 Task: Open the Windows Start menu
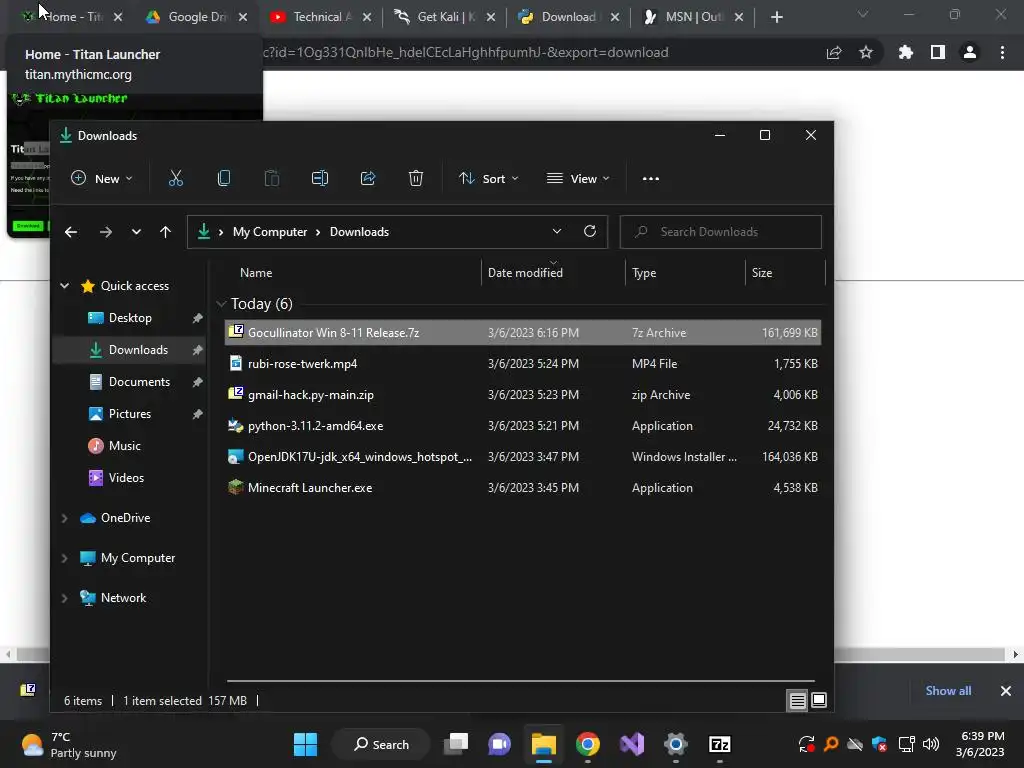305,744
